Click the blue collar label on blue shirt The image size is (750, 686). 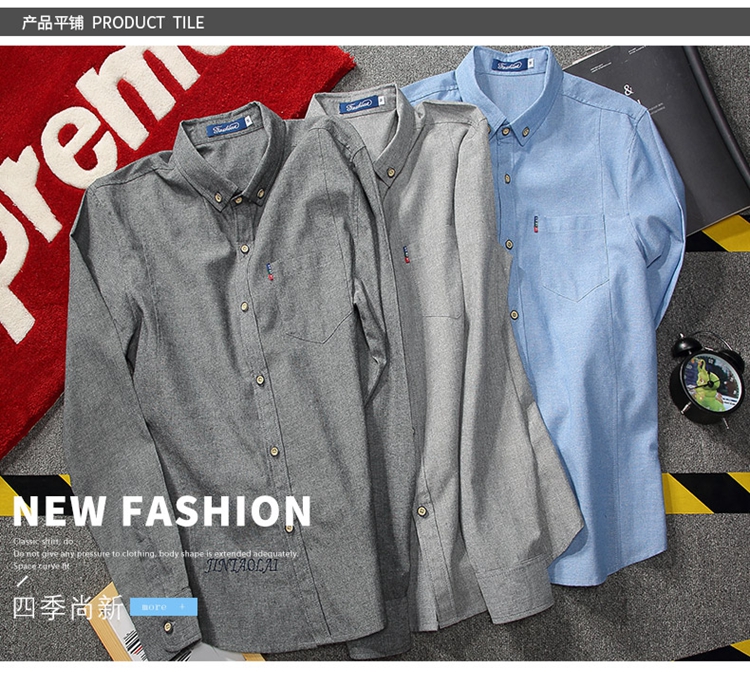[513, 65]
